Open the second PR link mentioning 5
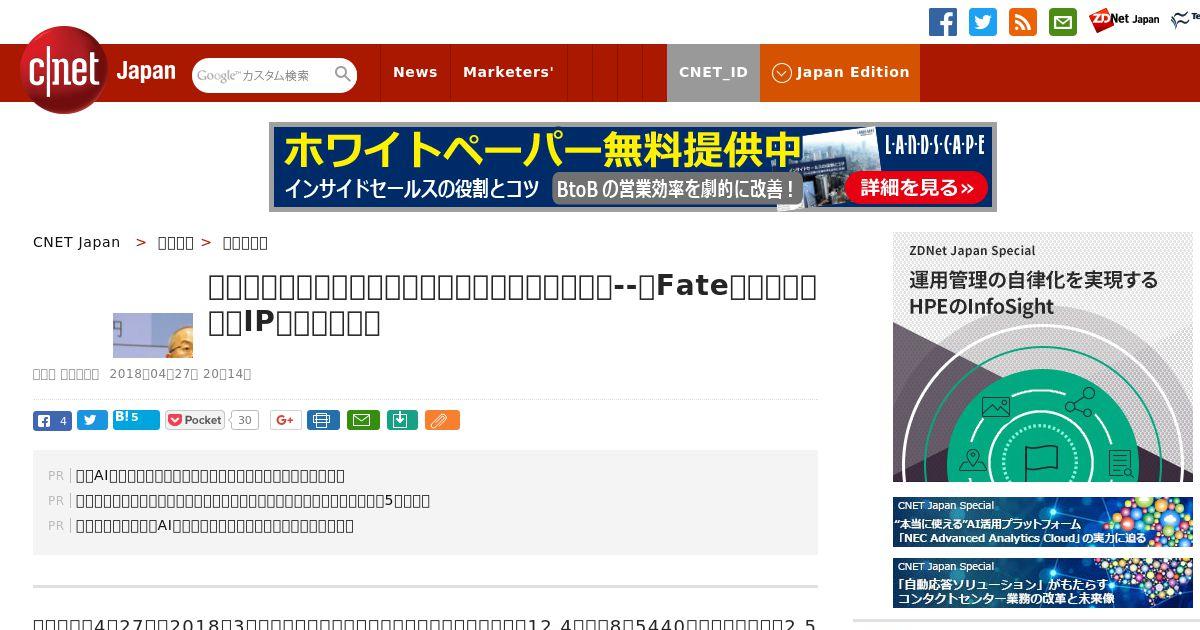 (253, 500)
